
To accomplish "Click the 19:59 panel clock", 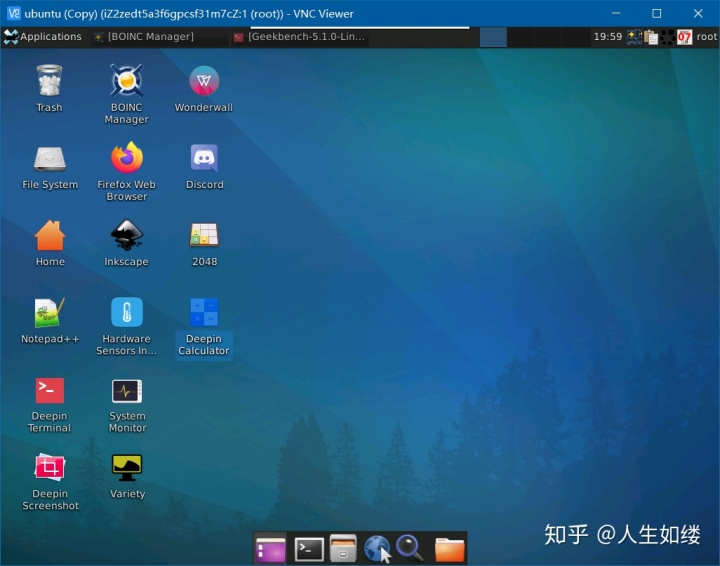I will click(x=608, y=37).
